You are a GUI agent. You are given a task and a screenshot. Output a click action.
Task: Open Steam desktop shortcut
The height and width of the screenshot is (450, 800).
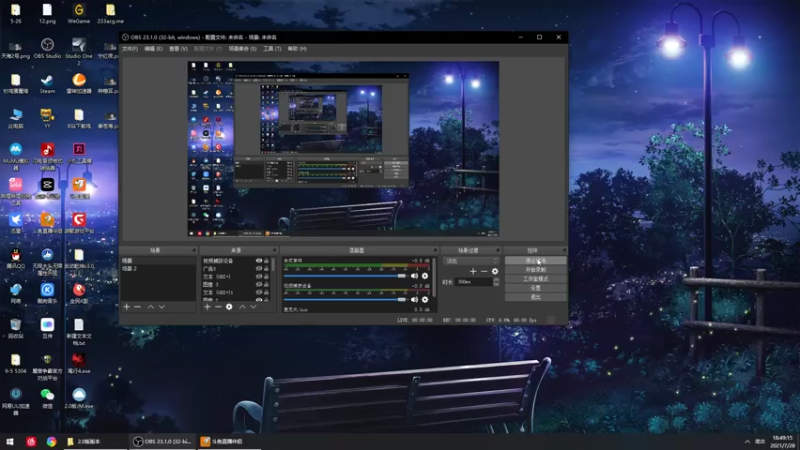pos(47,84)
